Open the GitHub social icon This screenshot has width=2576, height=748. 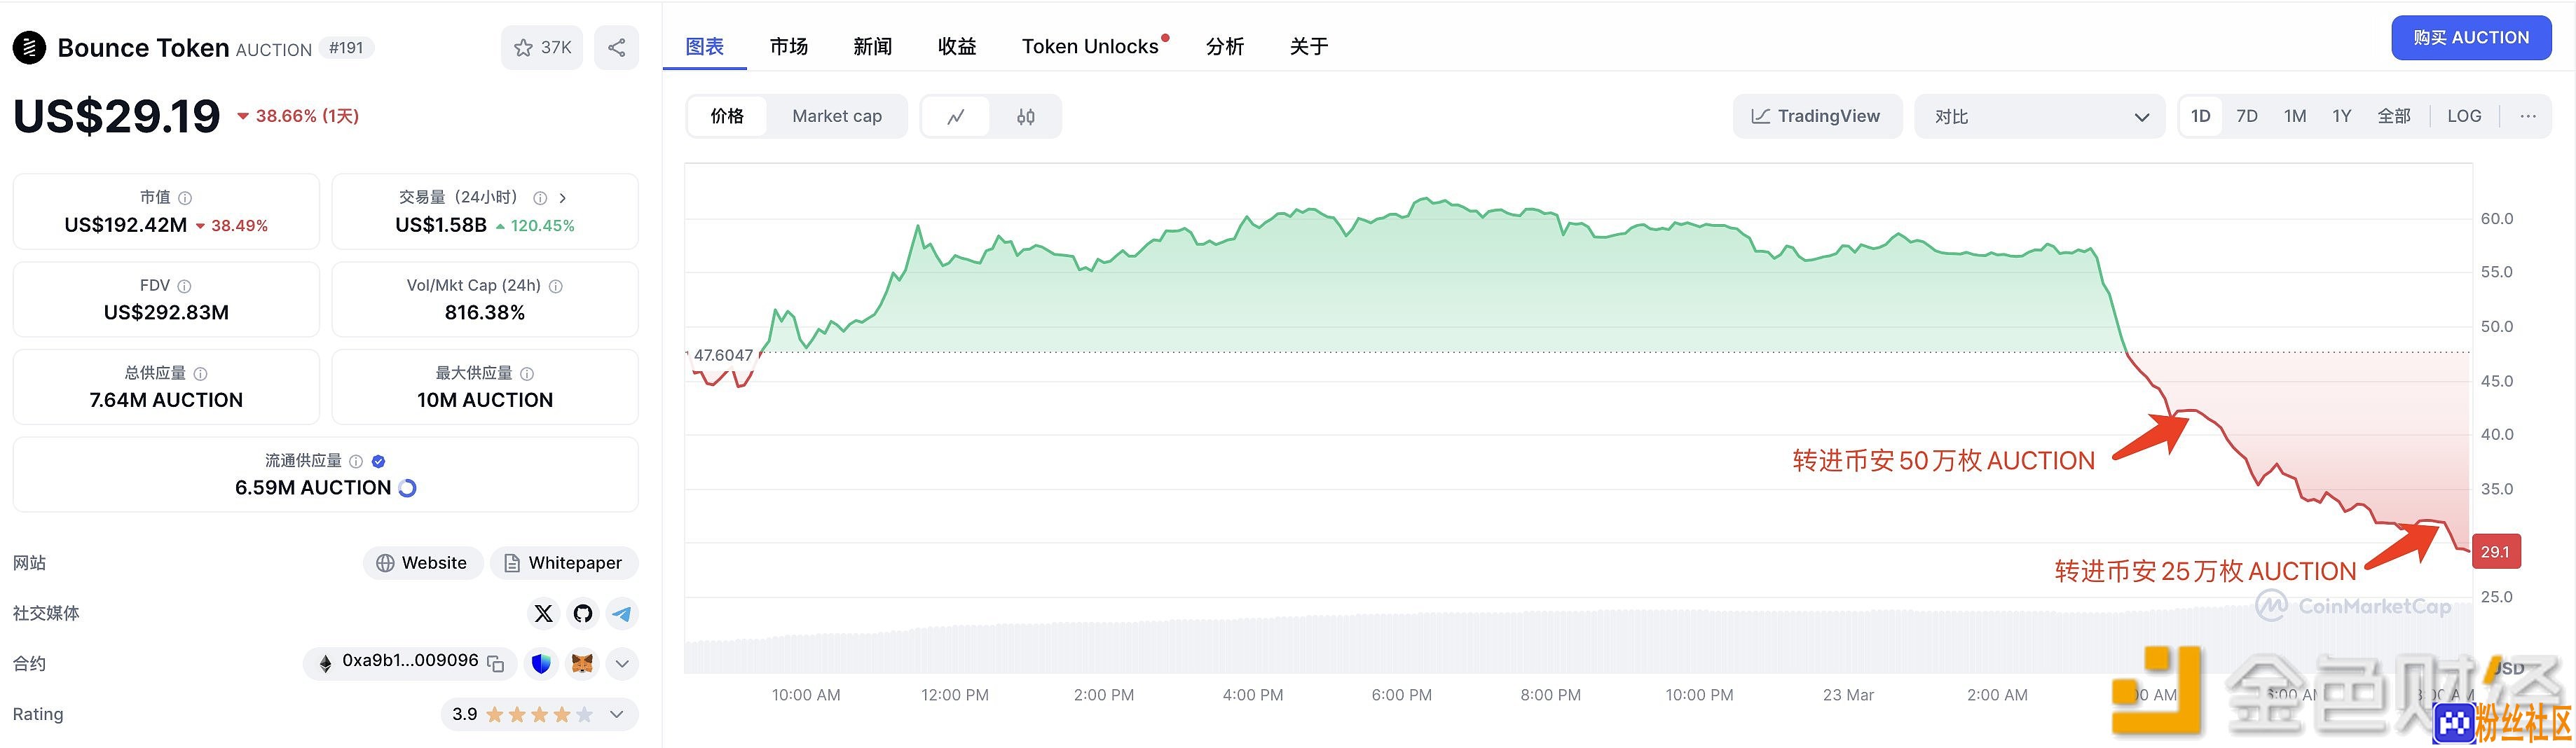click(583, 613)
